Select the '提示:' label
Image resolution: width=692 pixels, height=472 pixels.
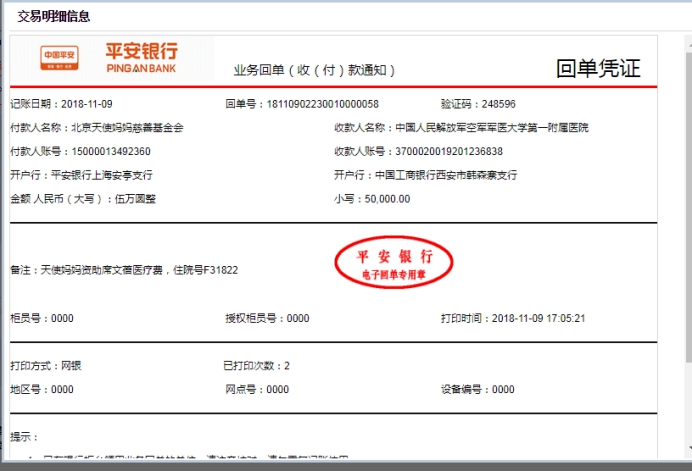coord(24,437)
